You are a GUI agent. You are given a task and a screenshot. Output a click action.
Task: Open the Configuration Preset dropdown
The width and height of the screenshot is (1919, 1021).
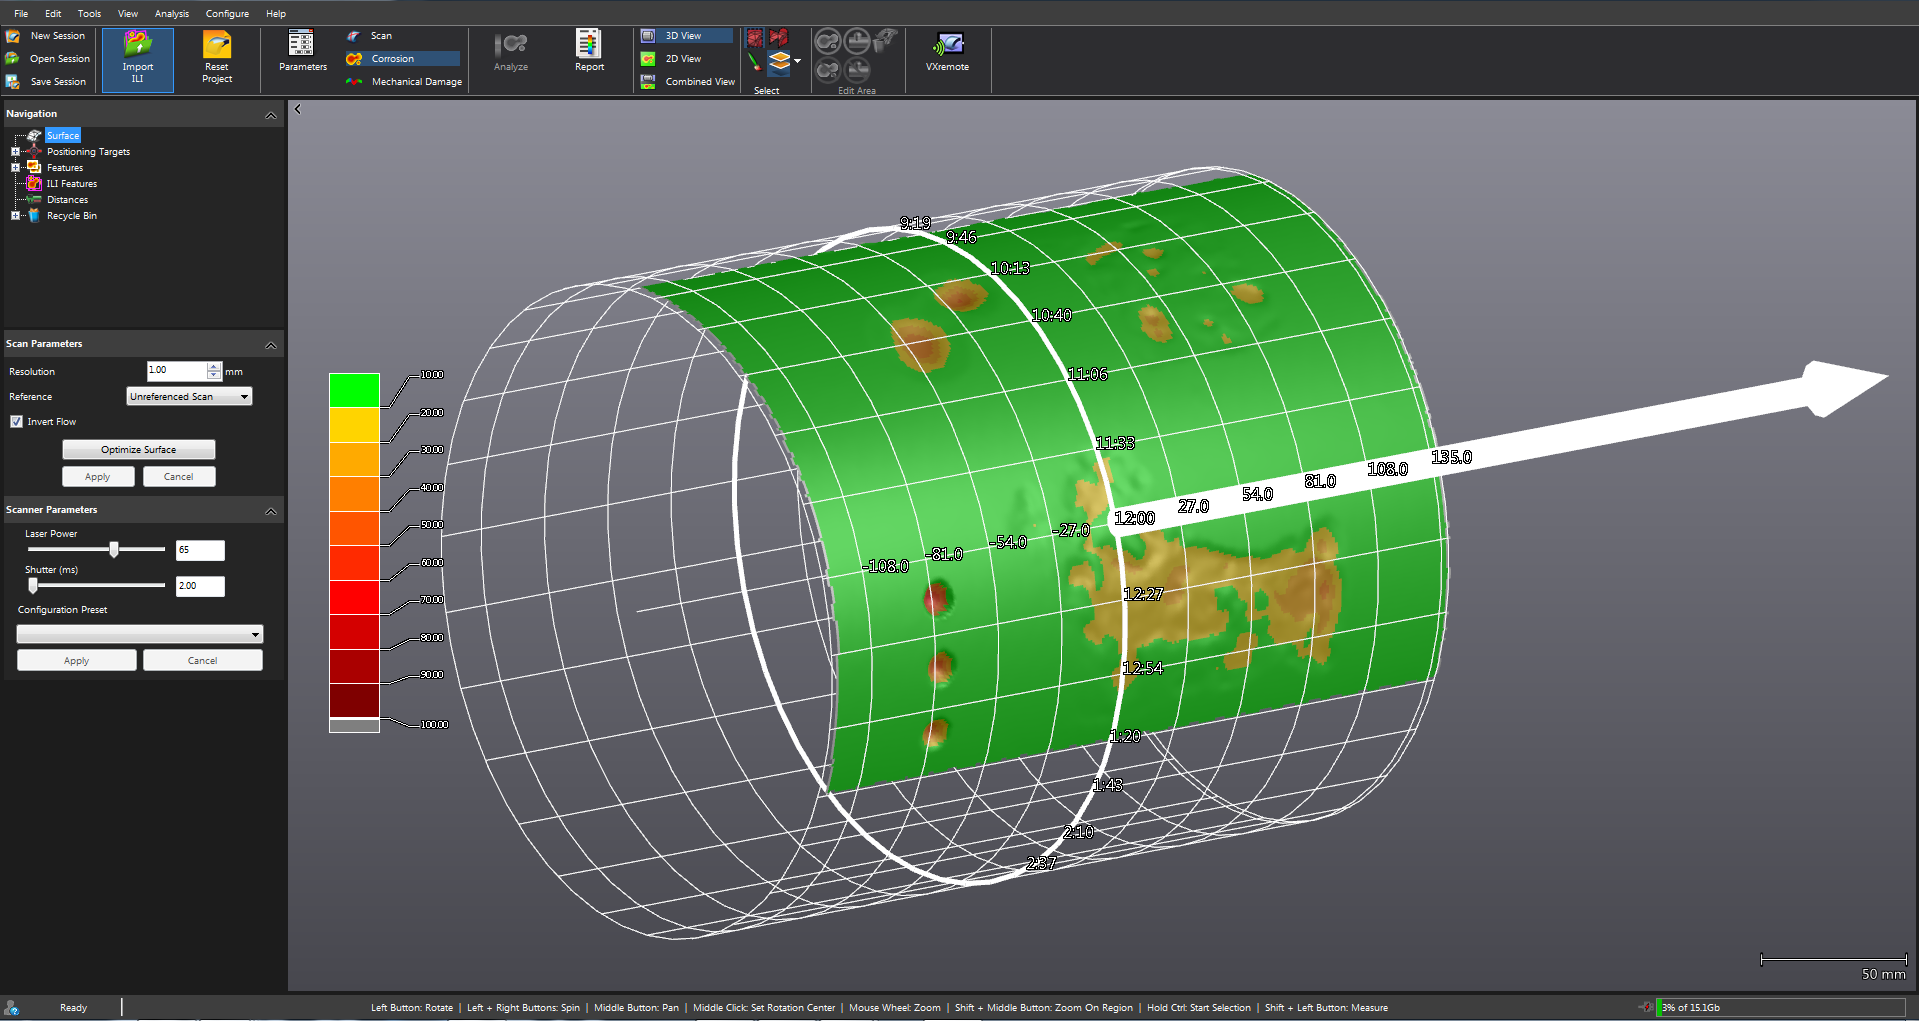[140, 635]
